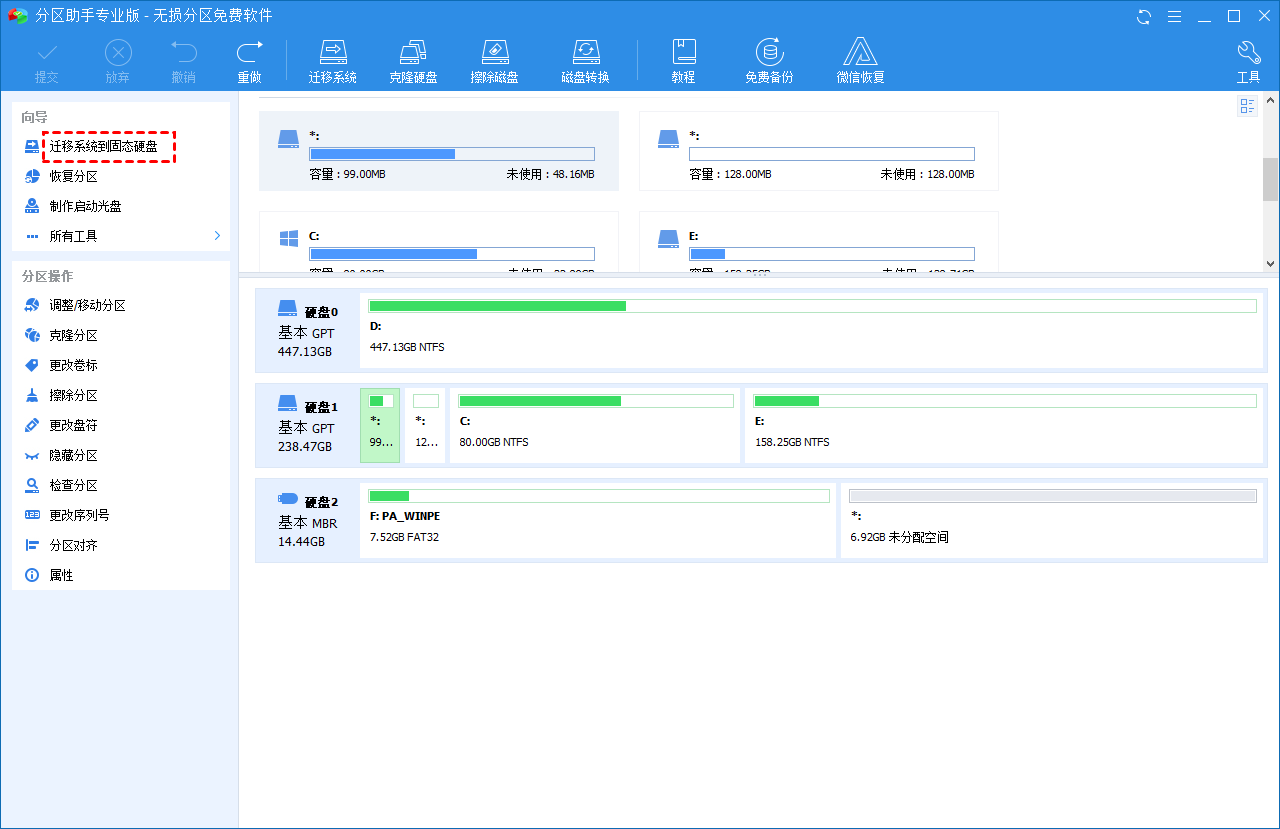This screenshot has height=829, width=1280.
Task: Open the 克隆硬盘 clone disk tool
Action: [x=413, y=62]
